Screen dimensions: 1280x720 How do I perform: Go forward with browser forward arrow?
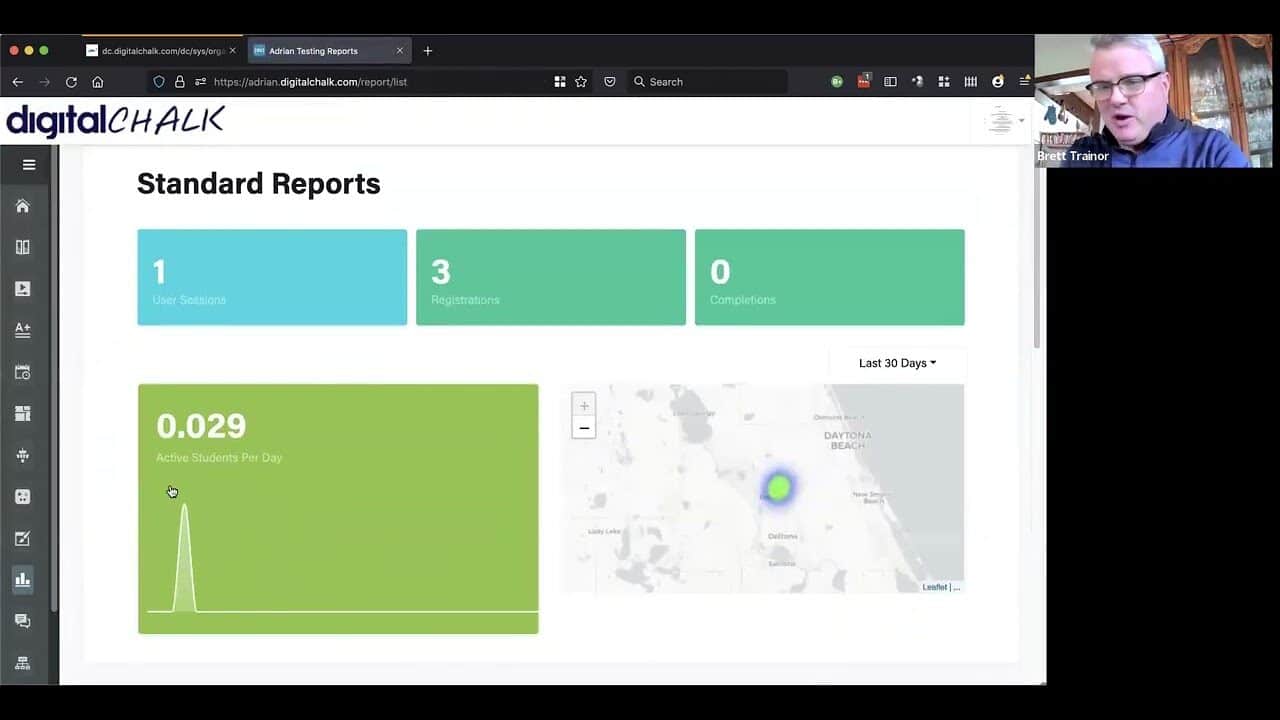tap(44, 82)
